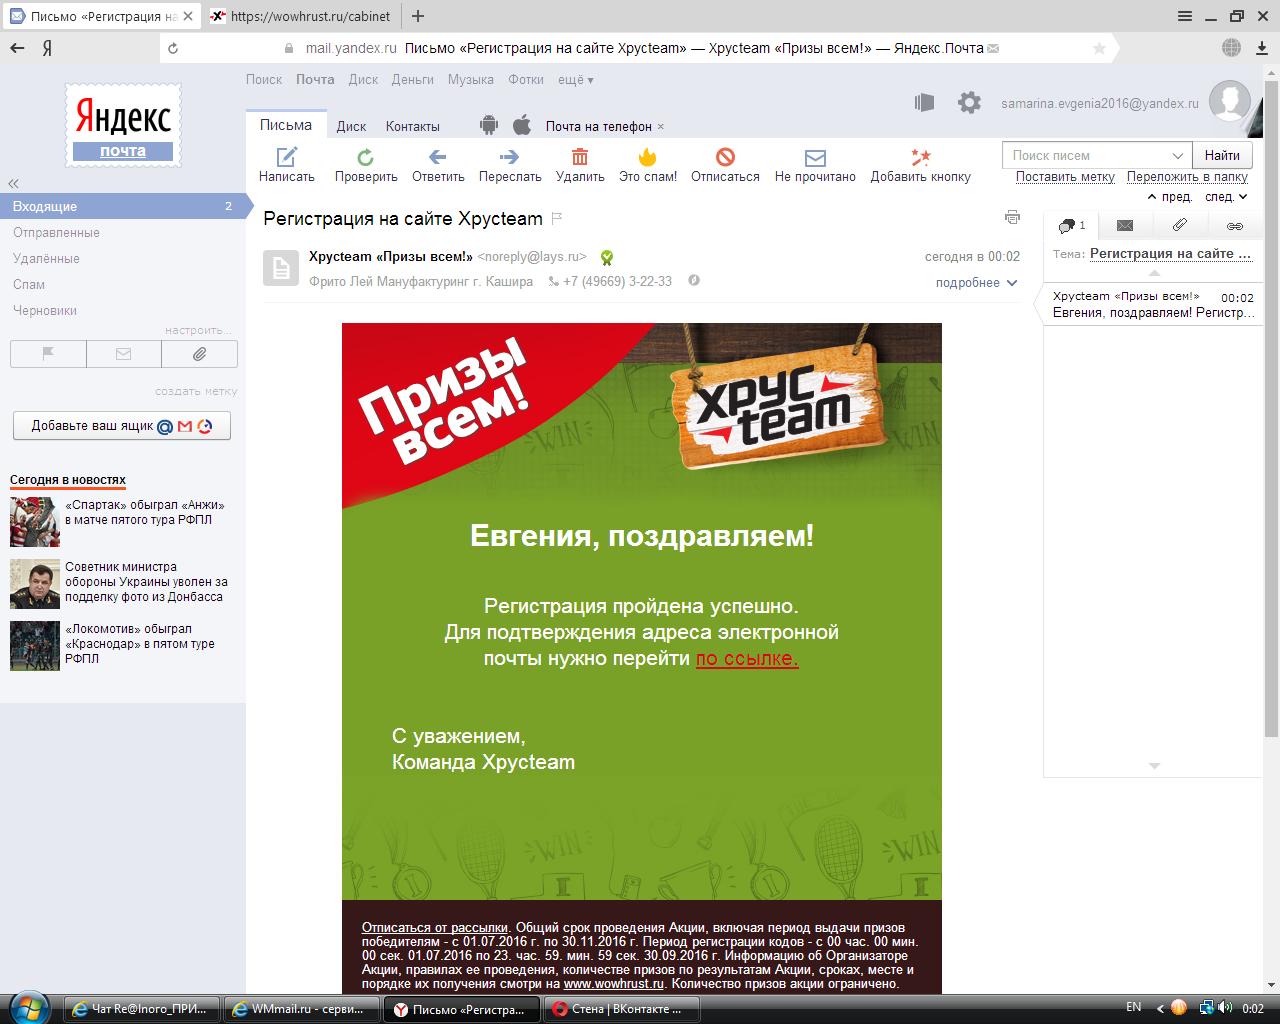Open Отправленные folder
1280x1024 pixels.
pyautogui.click(x=56, y=232)
